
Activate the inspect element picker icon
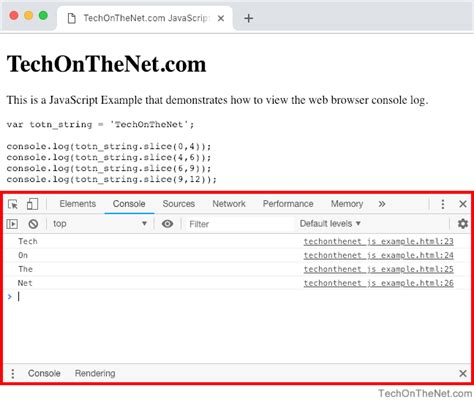pyautogui.click(x=13, y=204)
